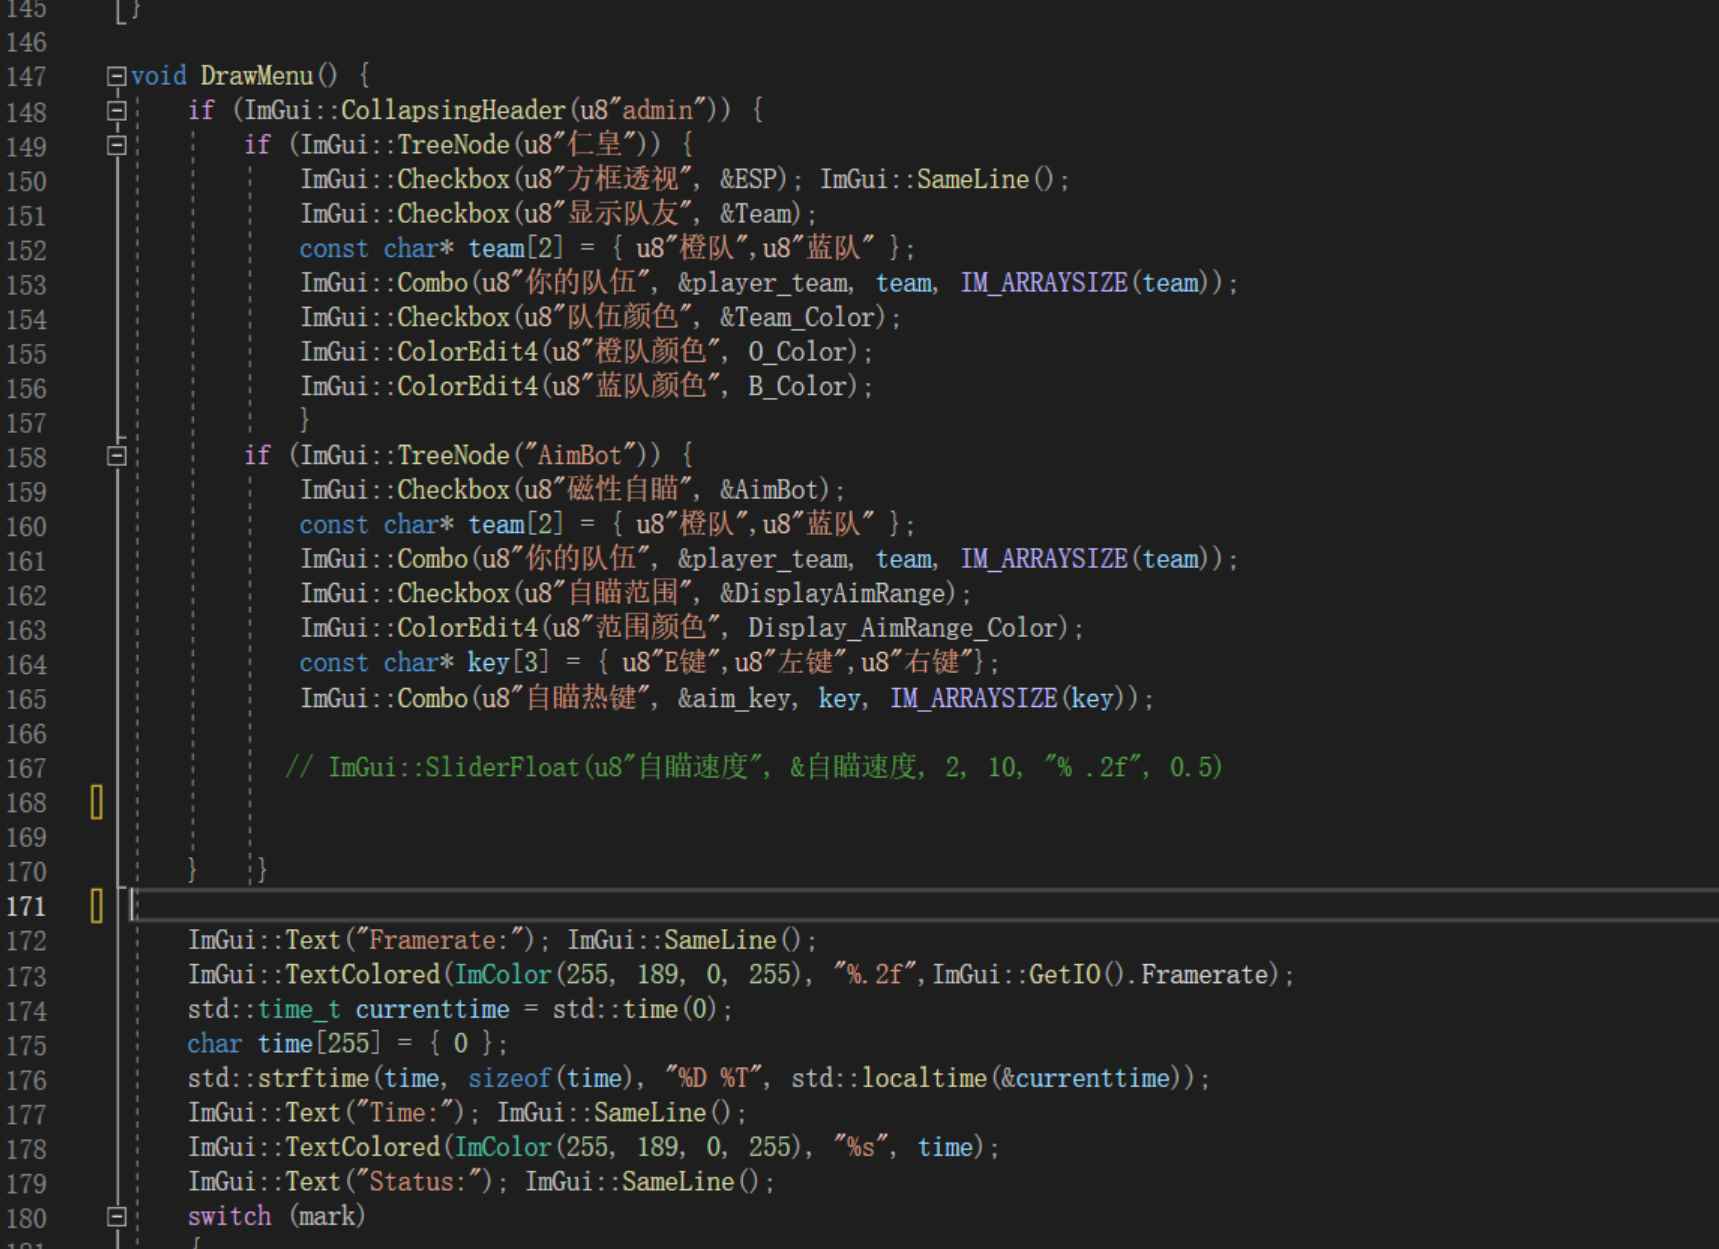
Task: Collapse the switch statement fold at line 180
Action: (117, 1215)
